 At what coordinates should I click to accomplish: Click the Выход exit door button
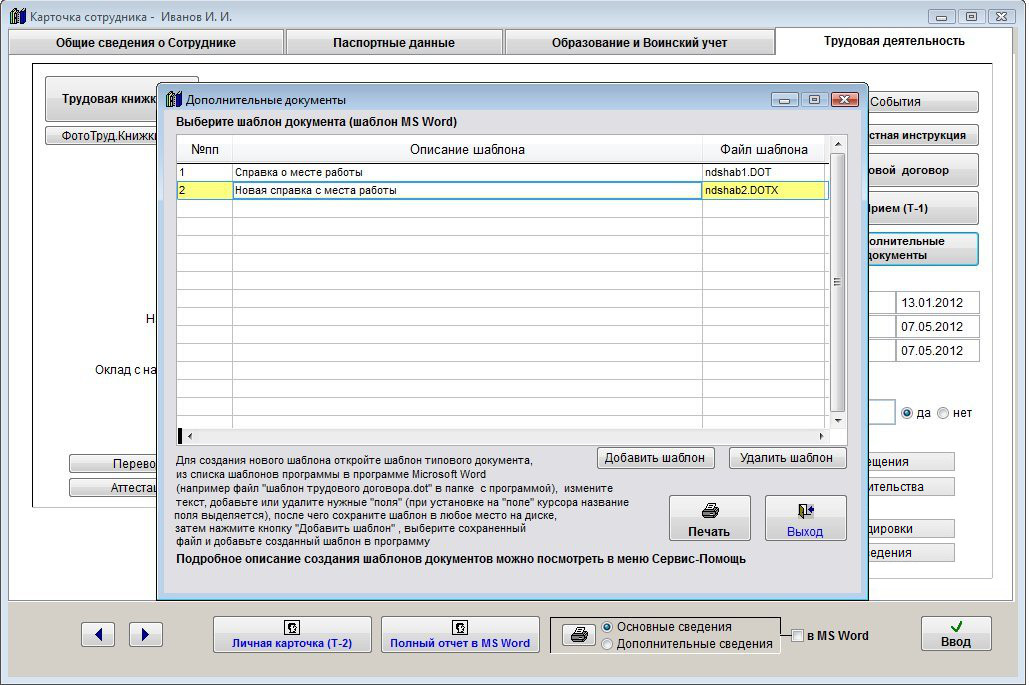coord(805,519)
